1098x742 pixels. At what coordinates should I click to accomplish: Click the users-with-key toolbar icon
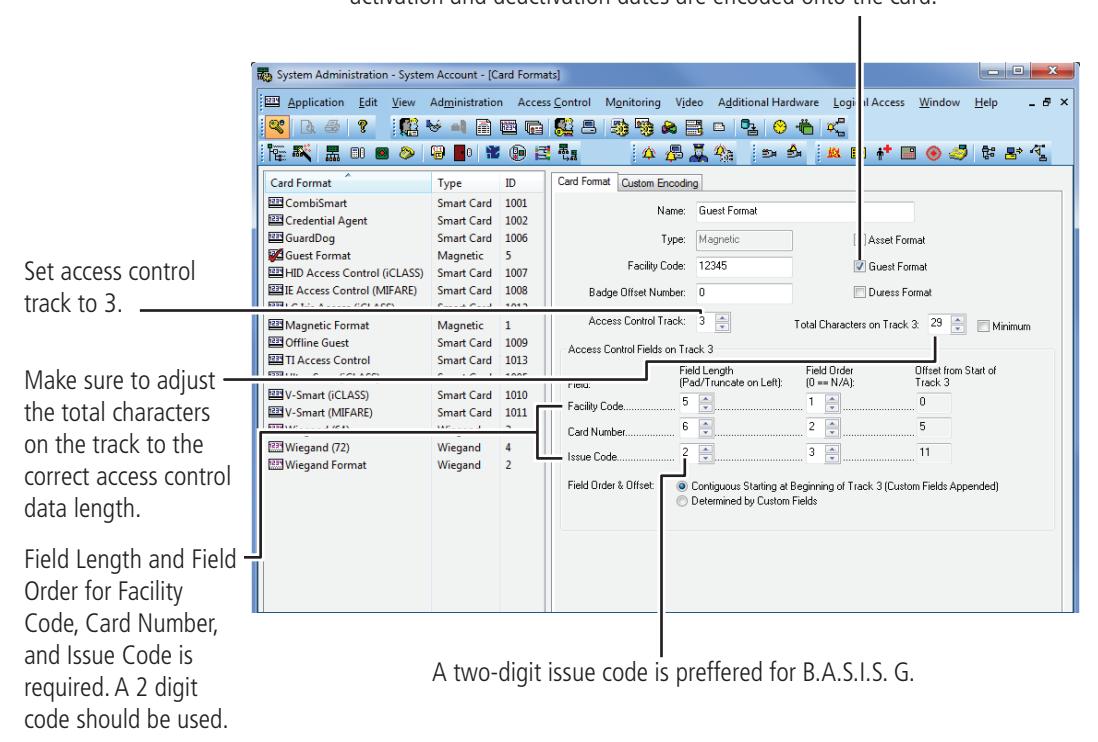click(563, 127)
